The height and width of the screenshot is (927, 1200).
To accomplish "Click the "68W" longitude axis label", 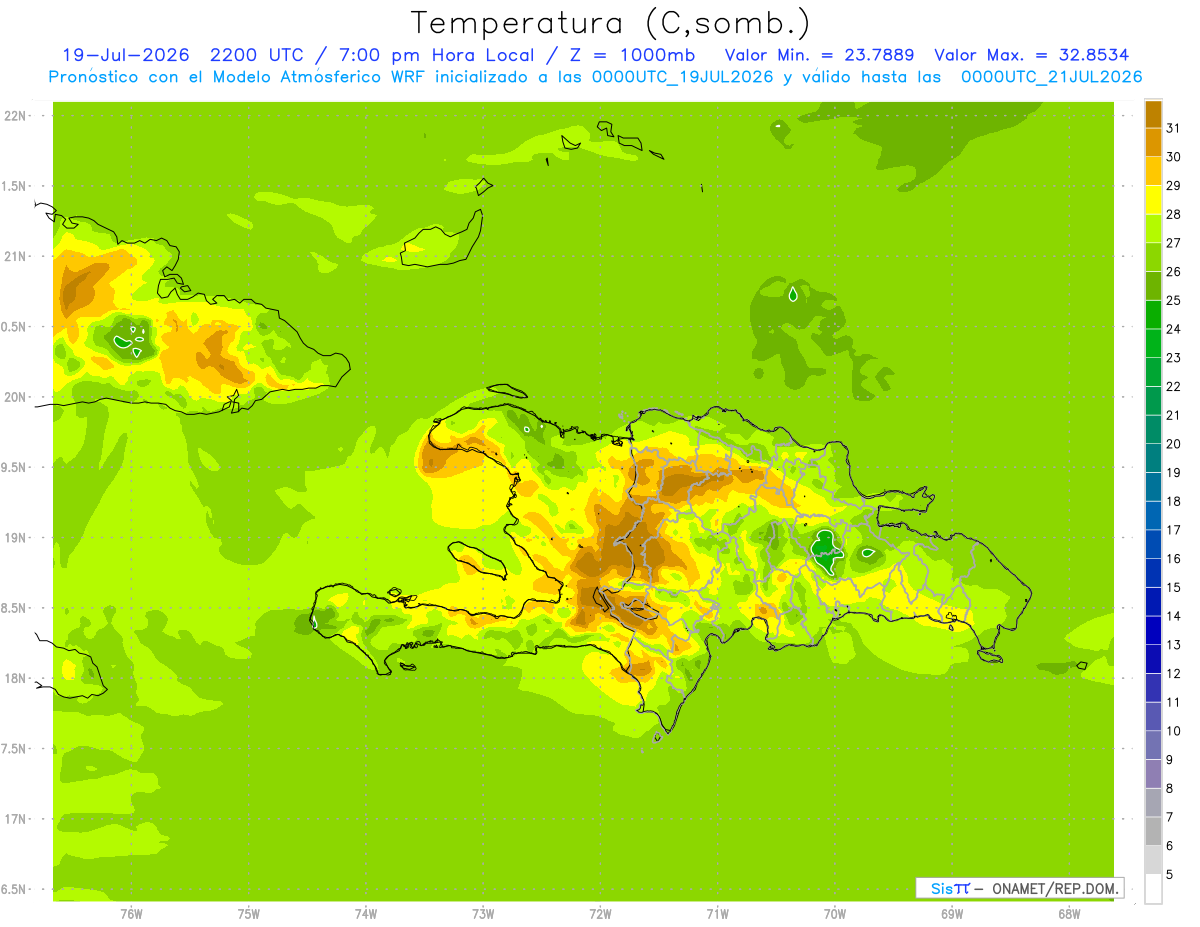I will point(1069,913).
